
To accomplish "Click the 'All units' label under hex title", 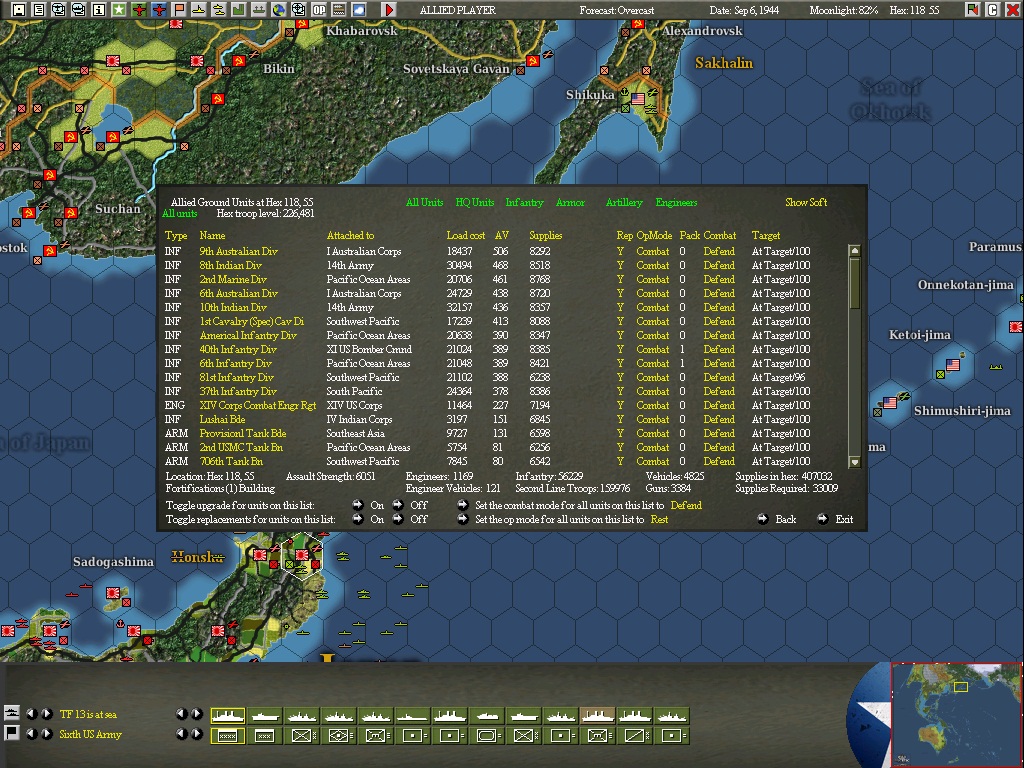I will point(180,214).
